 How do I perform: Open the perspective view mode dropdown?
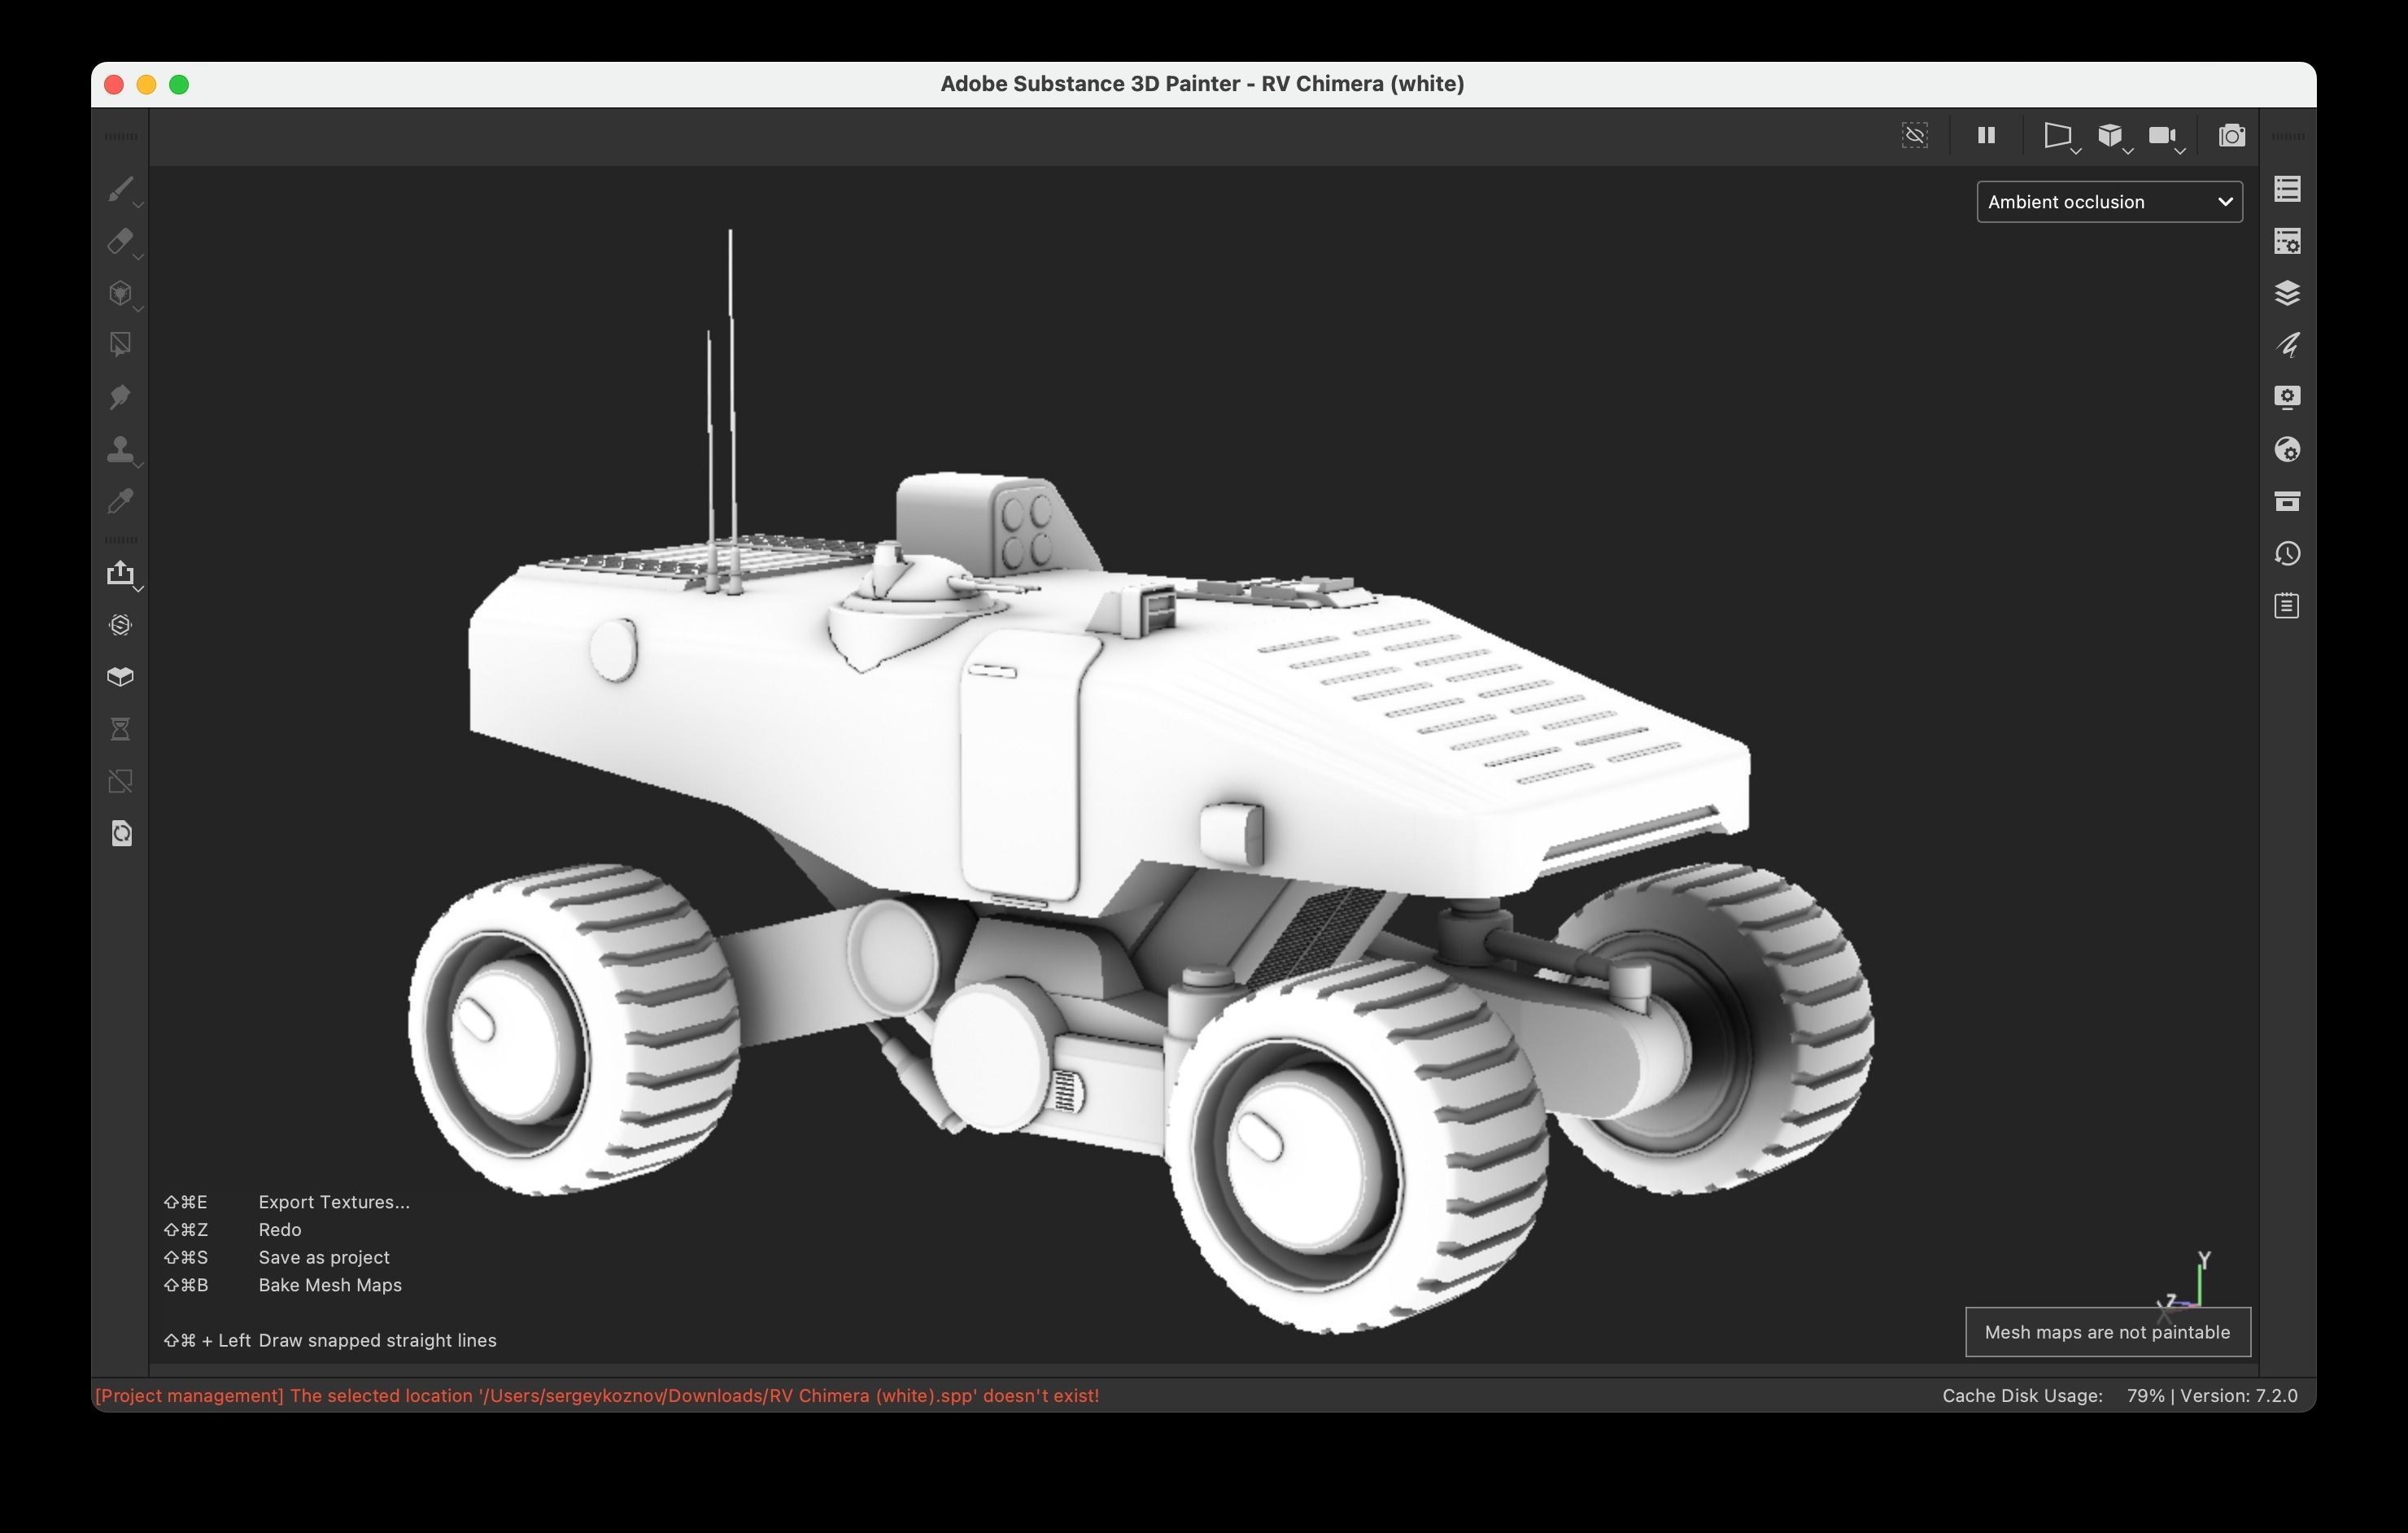[x=2060, y=136]
